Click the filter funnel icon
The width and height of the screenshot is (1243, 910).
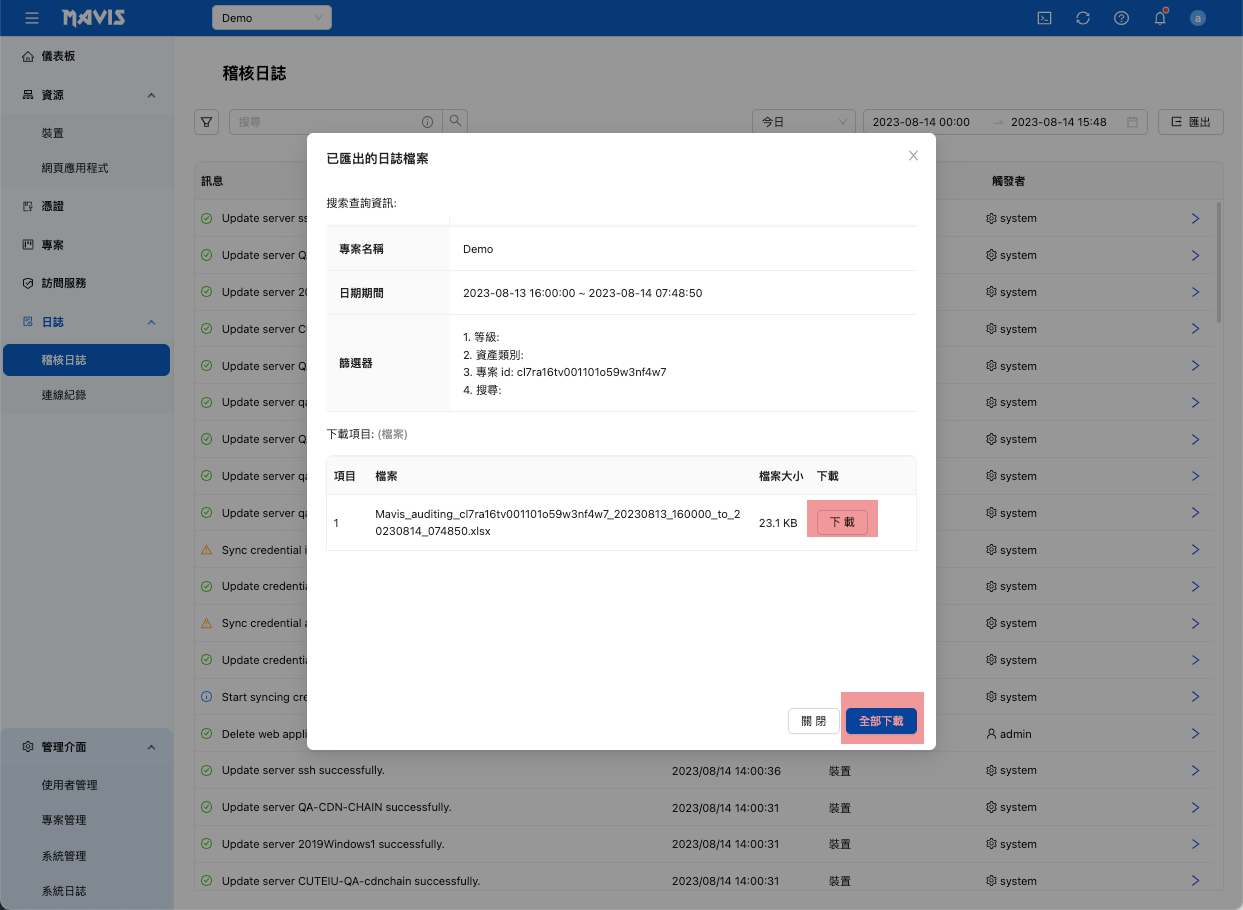click(x=206, y=122)
